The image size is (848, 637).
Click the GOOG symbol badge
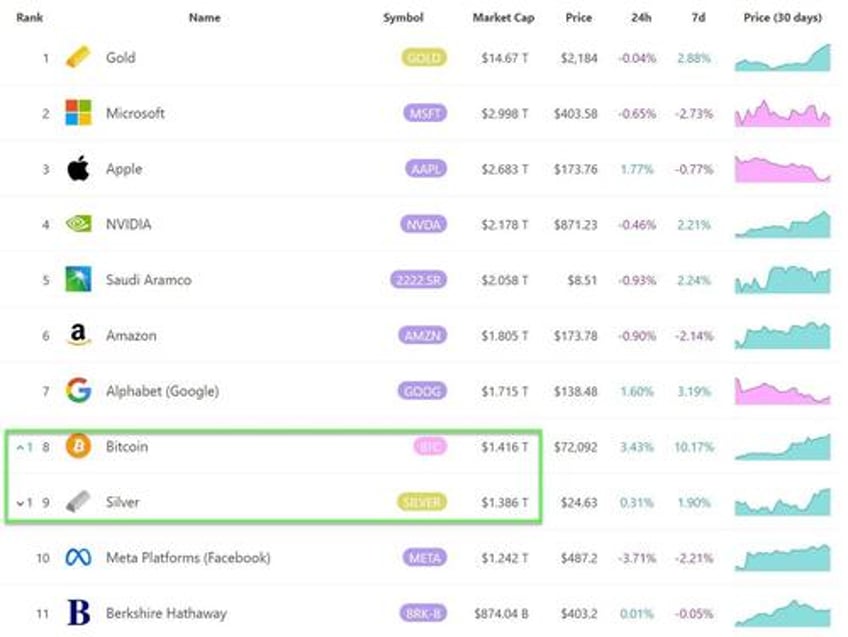tap(422, 391)
